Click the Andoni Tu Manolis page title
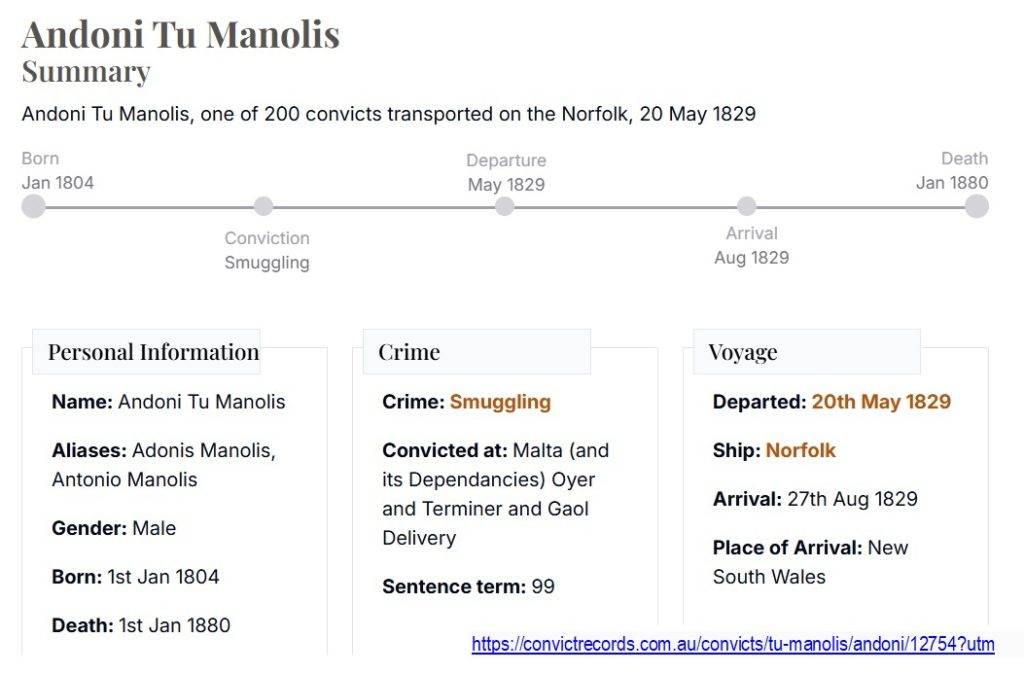The width and height of the screenshot is (1024, 674). pos(181,34)
